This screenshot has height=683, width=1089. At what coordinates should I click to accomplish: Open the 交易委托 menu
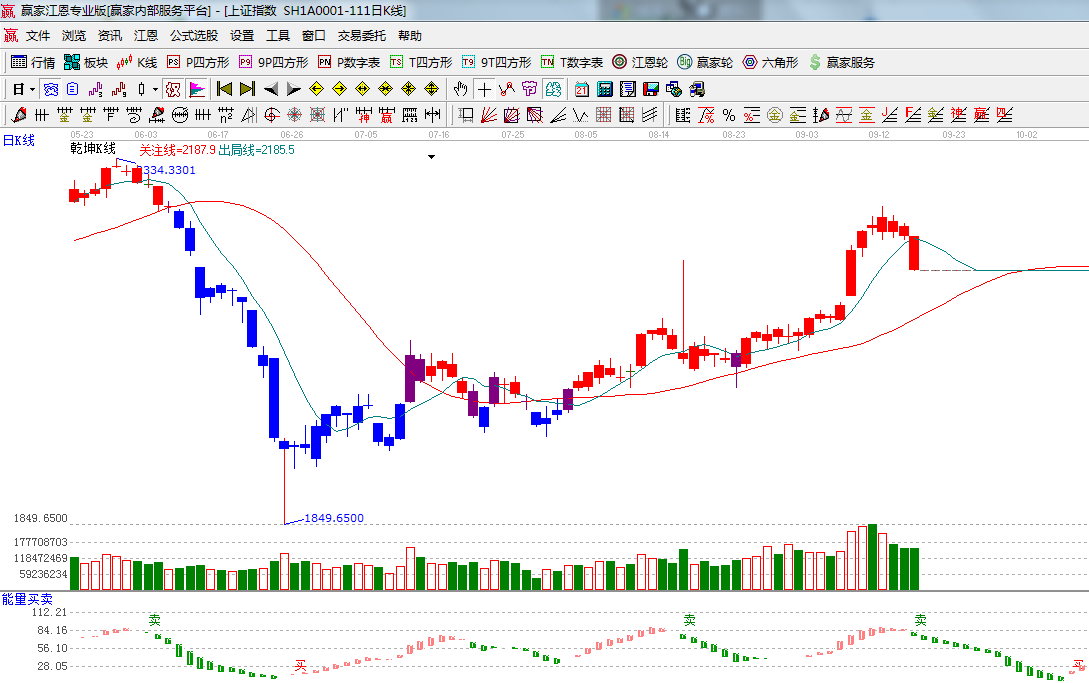click(x=361, y=35)
